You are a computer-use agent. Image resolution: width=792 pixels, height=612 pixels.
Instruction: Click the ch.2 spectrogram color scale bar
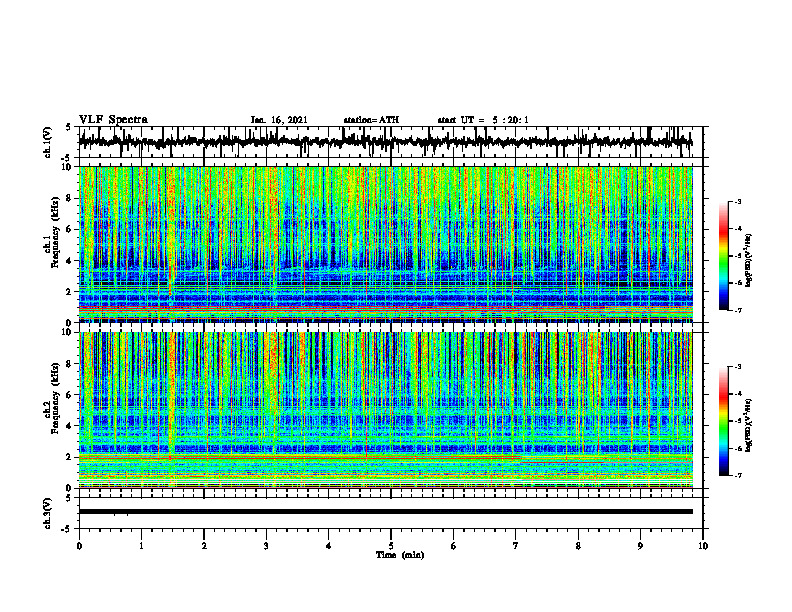click(x=723, y=421)
